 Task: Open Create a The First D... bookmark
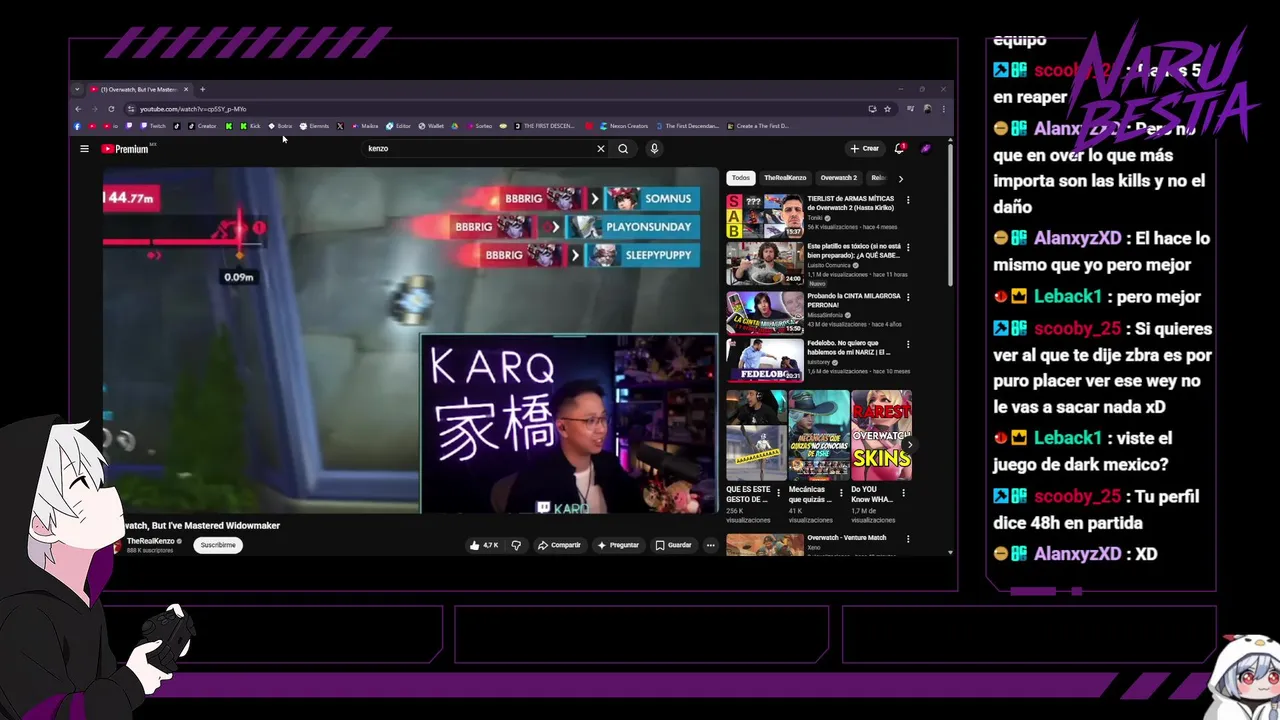click(x=757, y=126)
